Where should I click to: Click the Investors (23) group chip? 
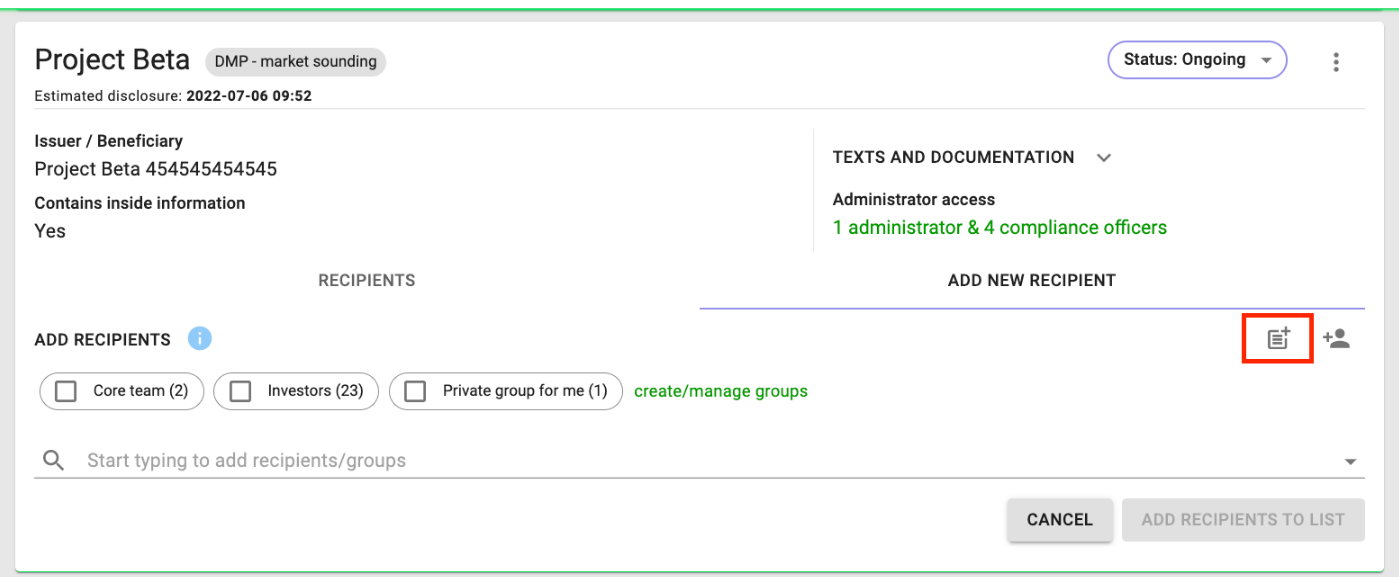[296, 391]
